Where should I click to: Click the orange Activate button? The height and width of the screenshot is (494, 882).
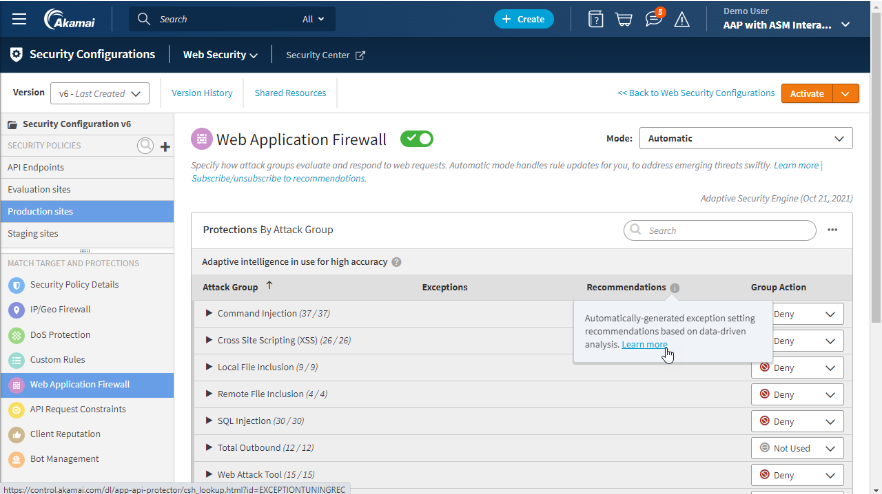806,93
